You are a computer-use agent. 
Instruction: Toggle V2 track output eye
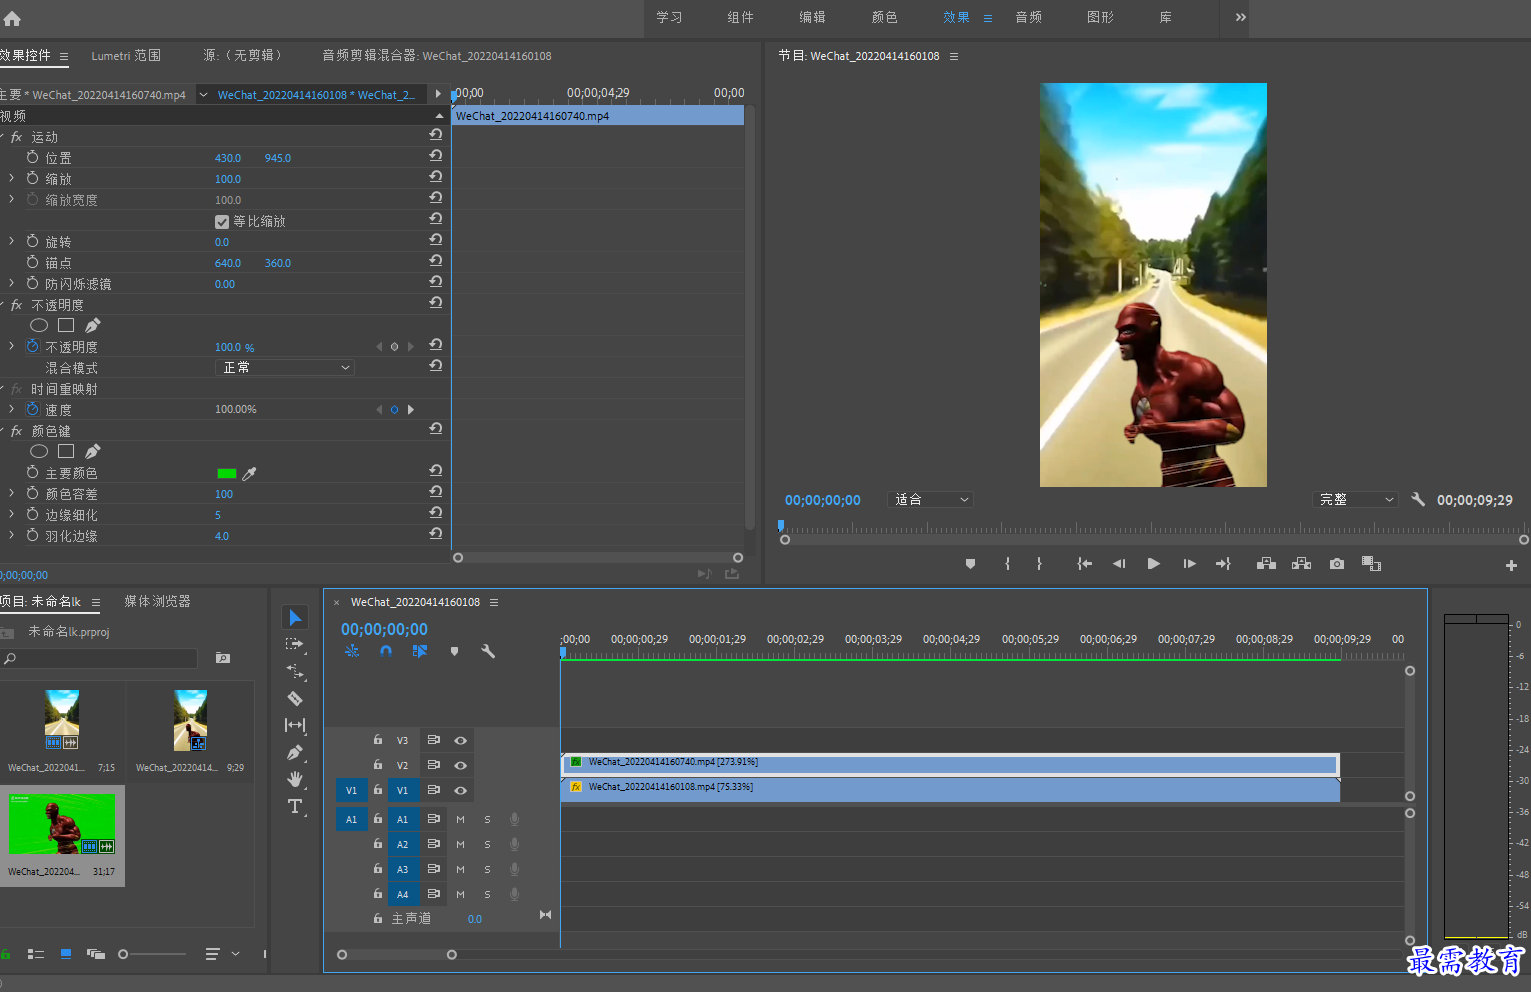(x=461, y=765)
